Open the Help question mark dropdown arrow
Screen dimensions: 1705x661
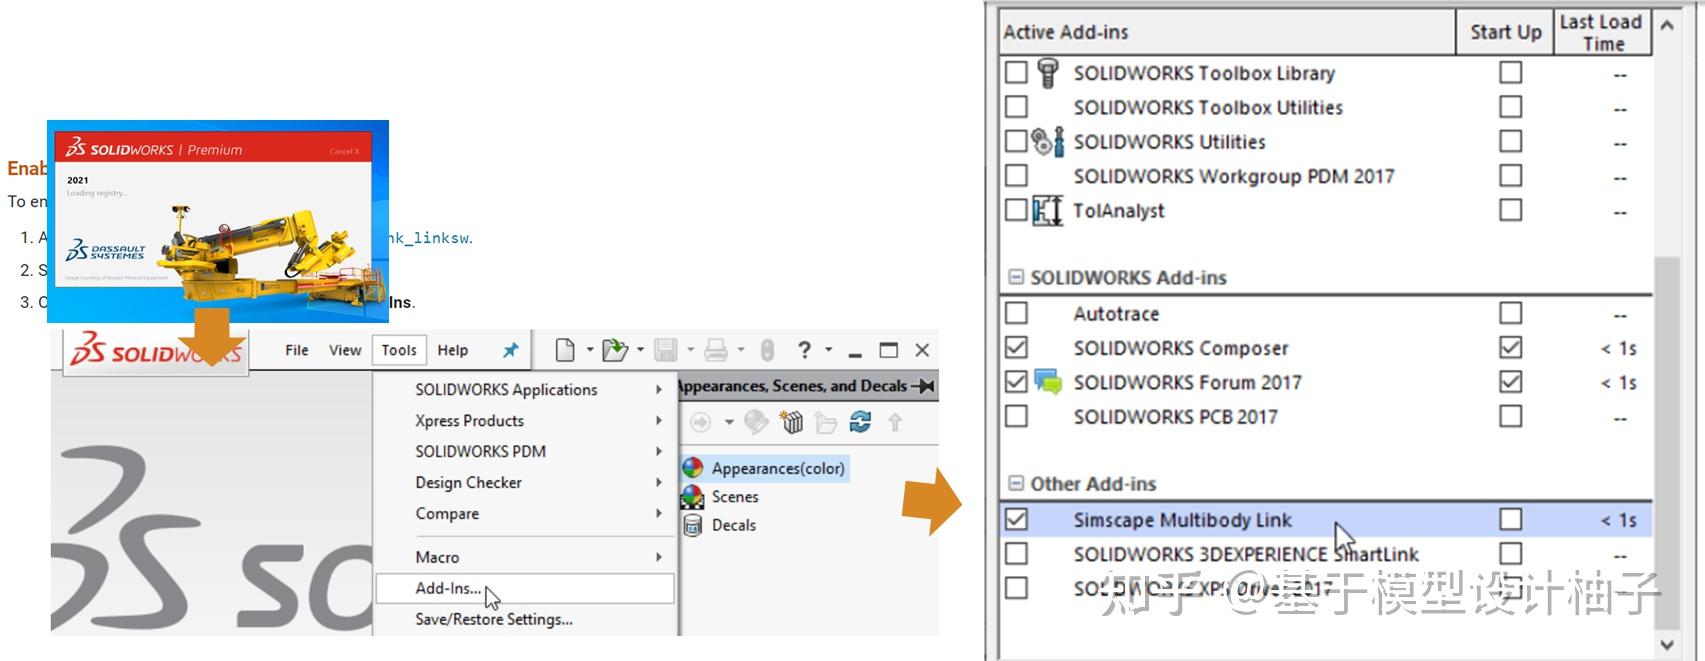pos(828,350)
